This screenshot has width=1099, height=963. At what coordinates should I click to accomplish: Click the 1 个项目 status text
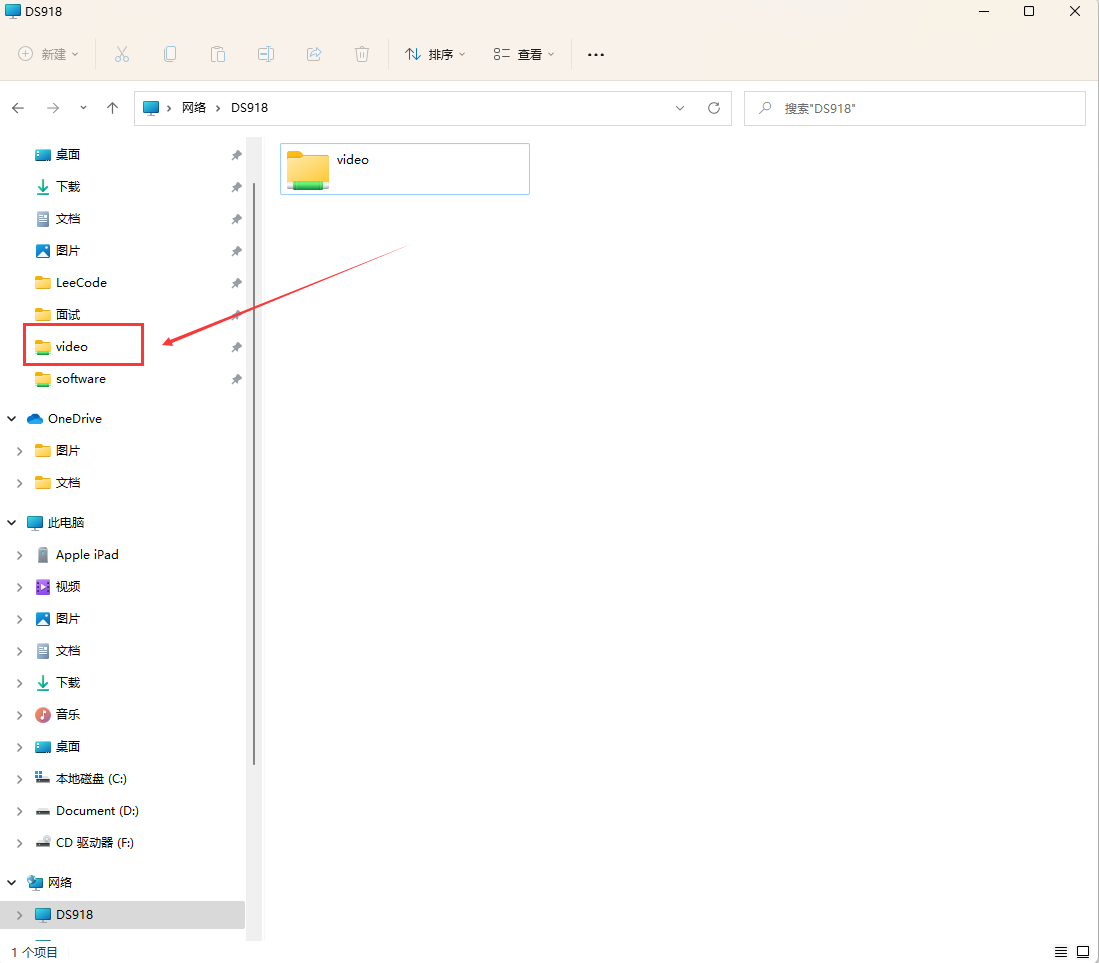click(34, 952)
